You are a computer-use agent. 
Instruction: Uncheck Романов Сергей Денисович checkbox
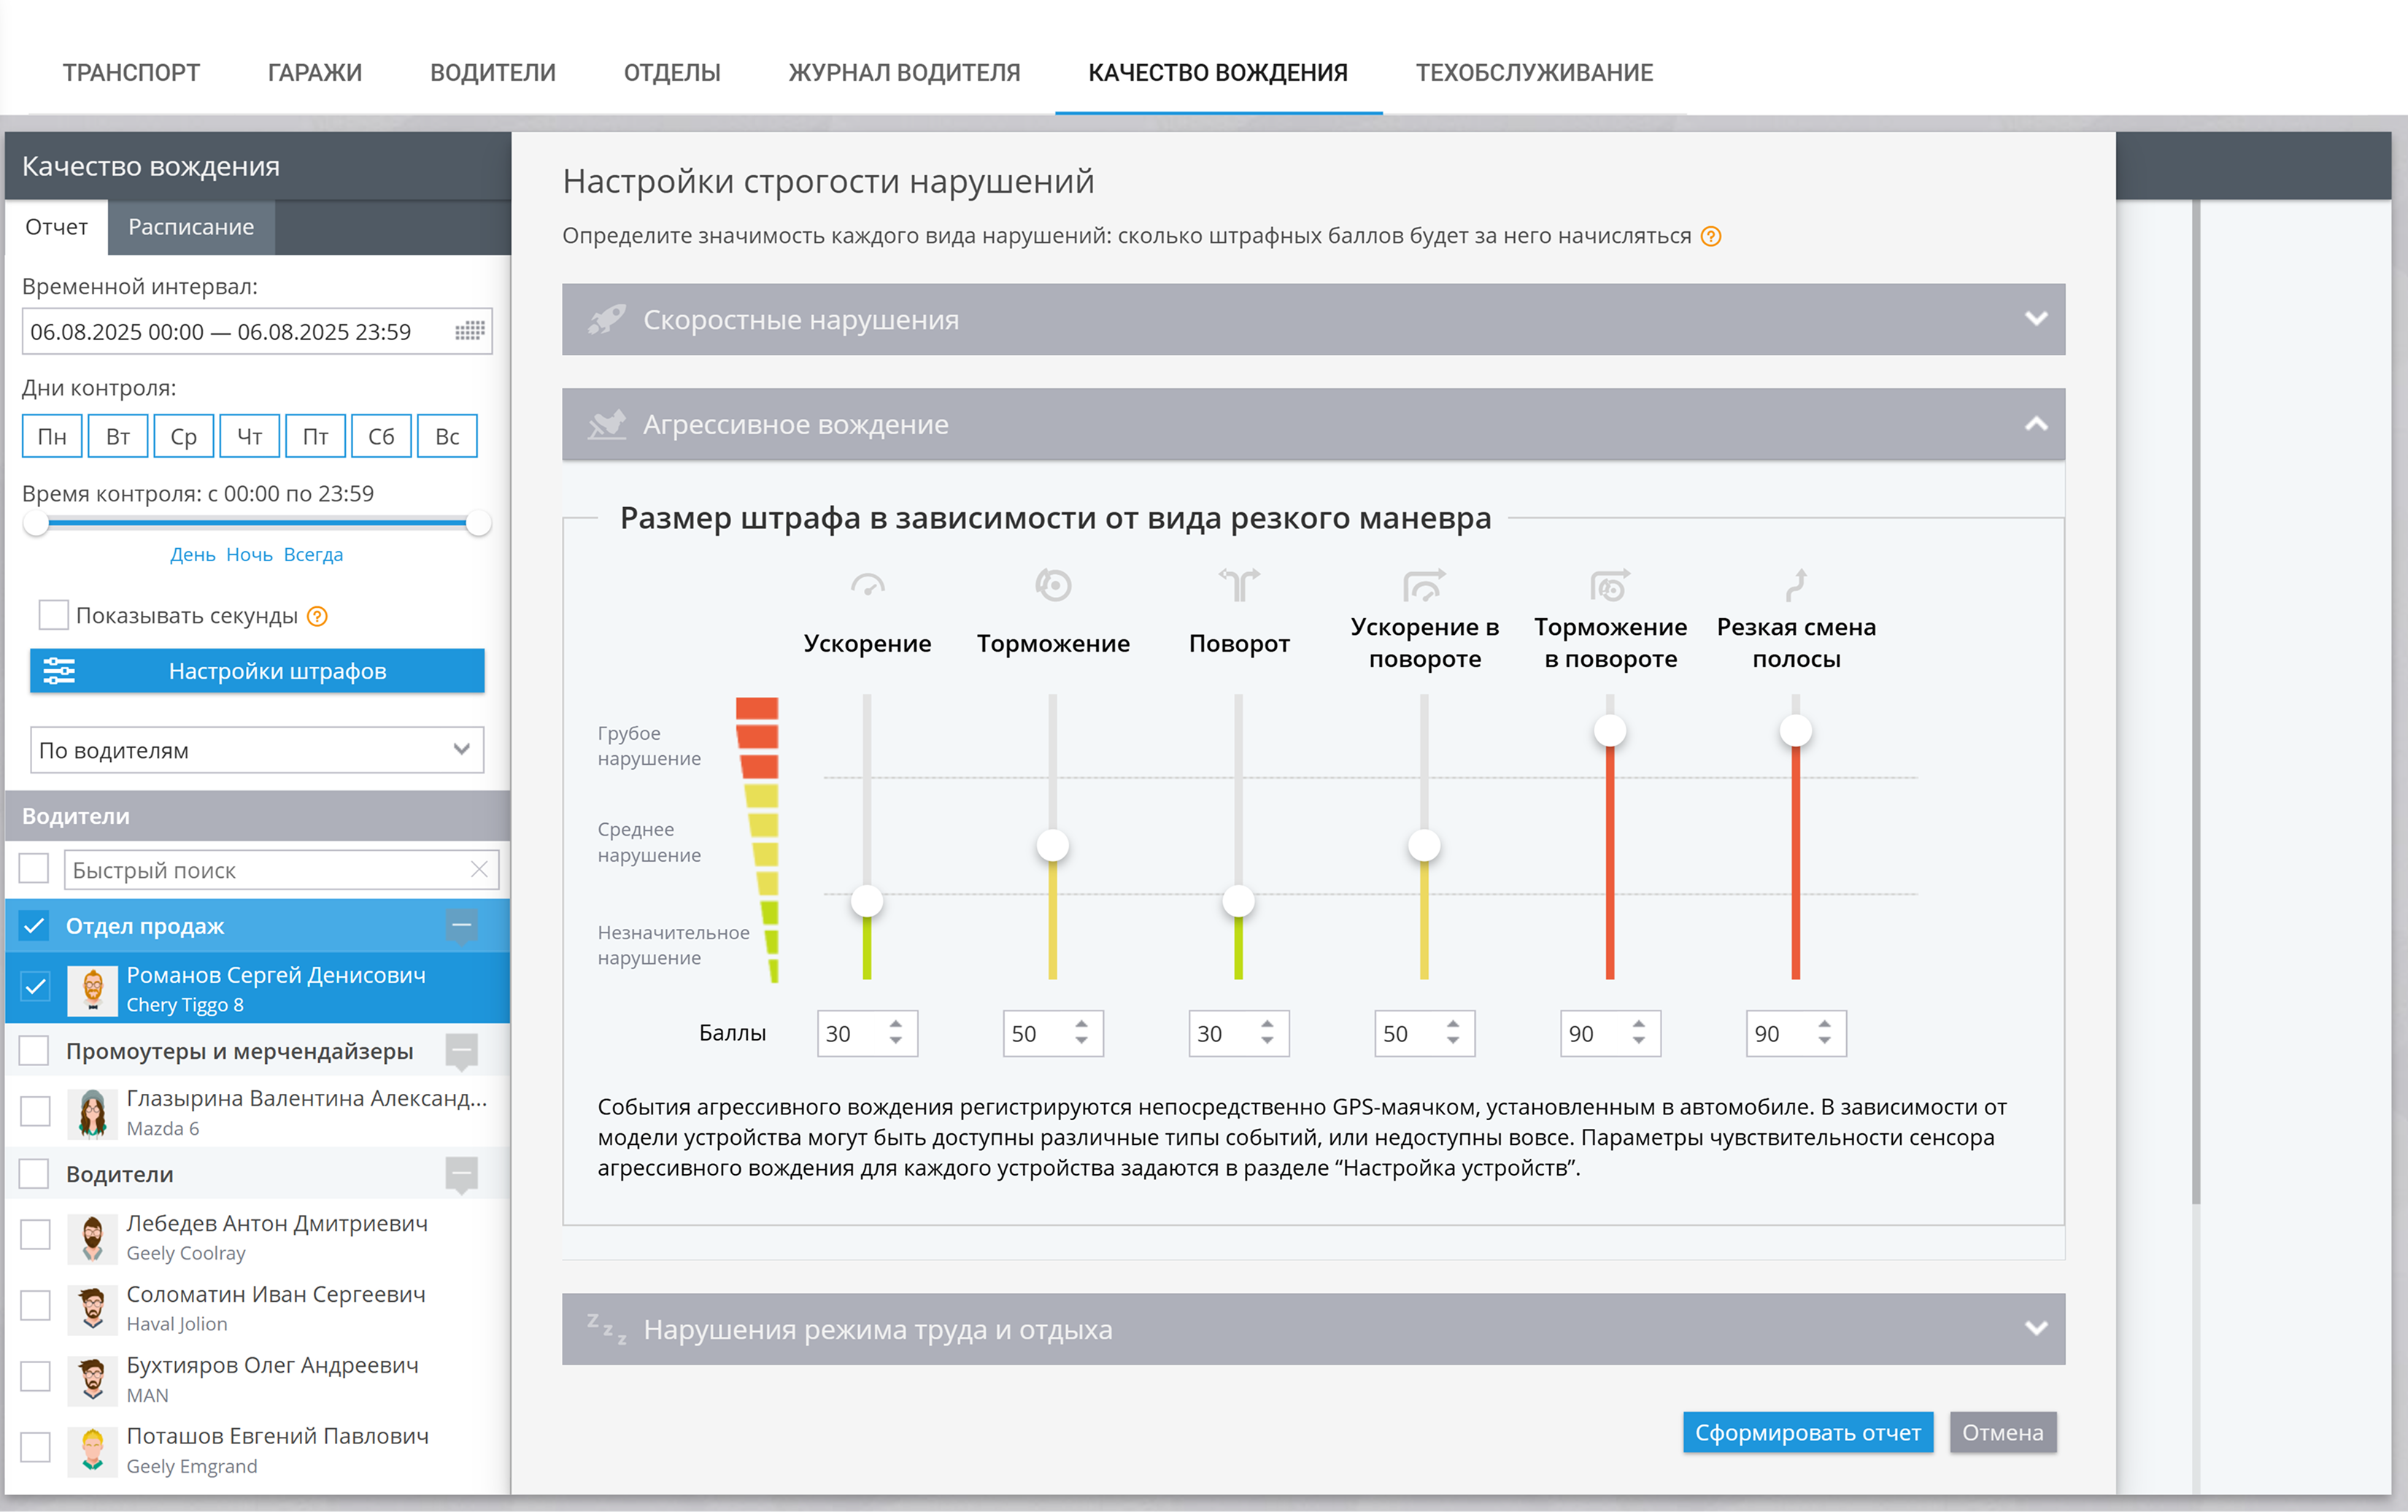[35, 987]
